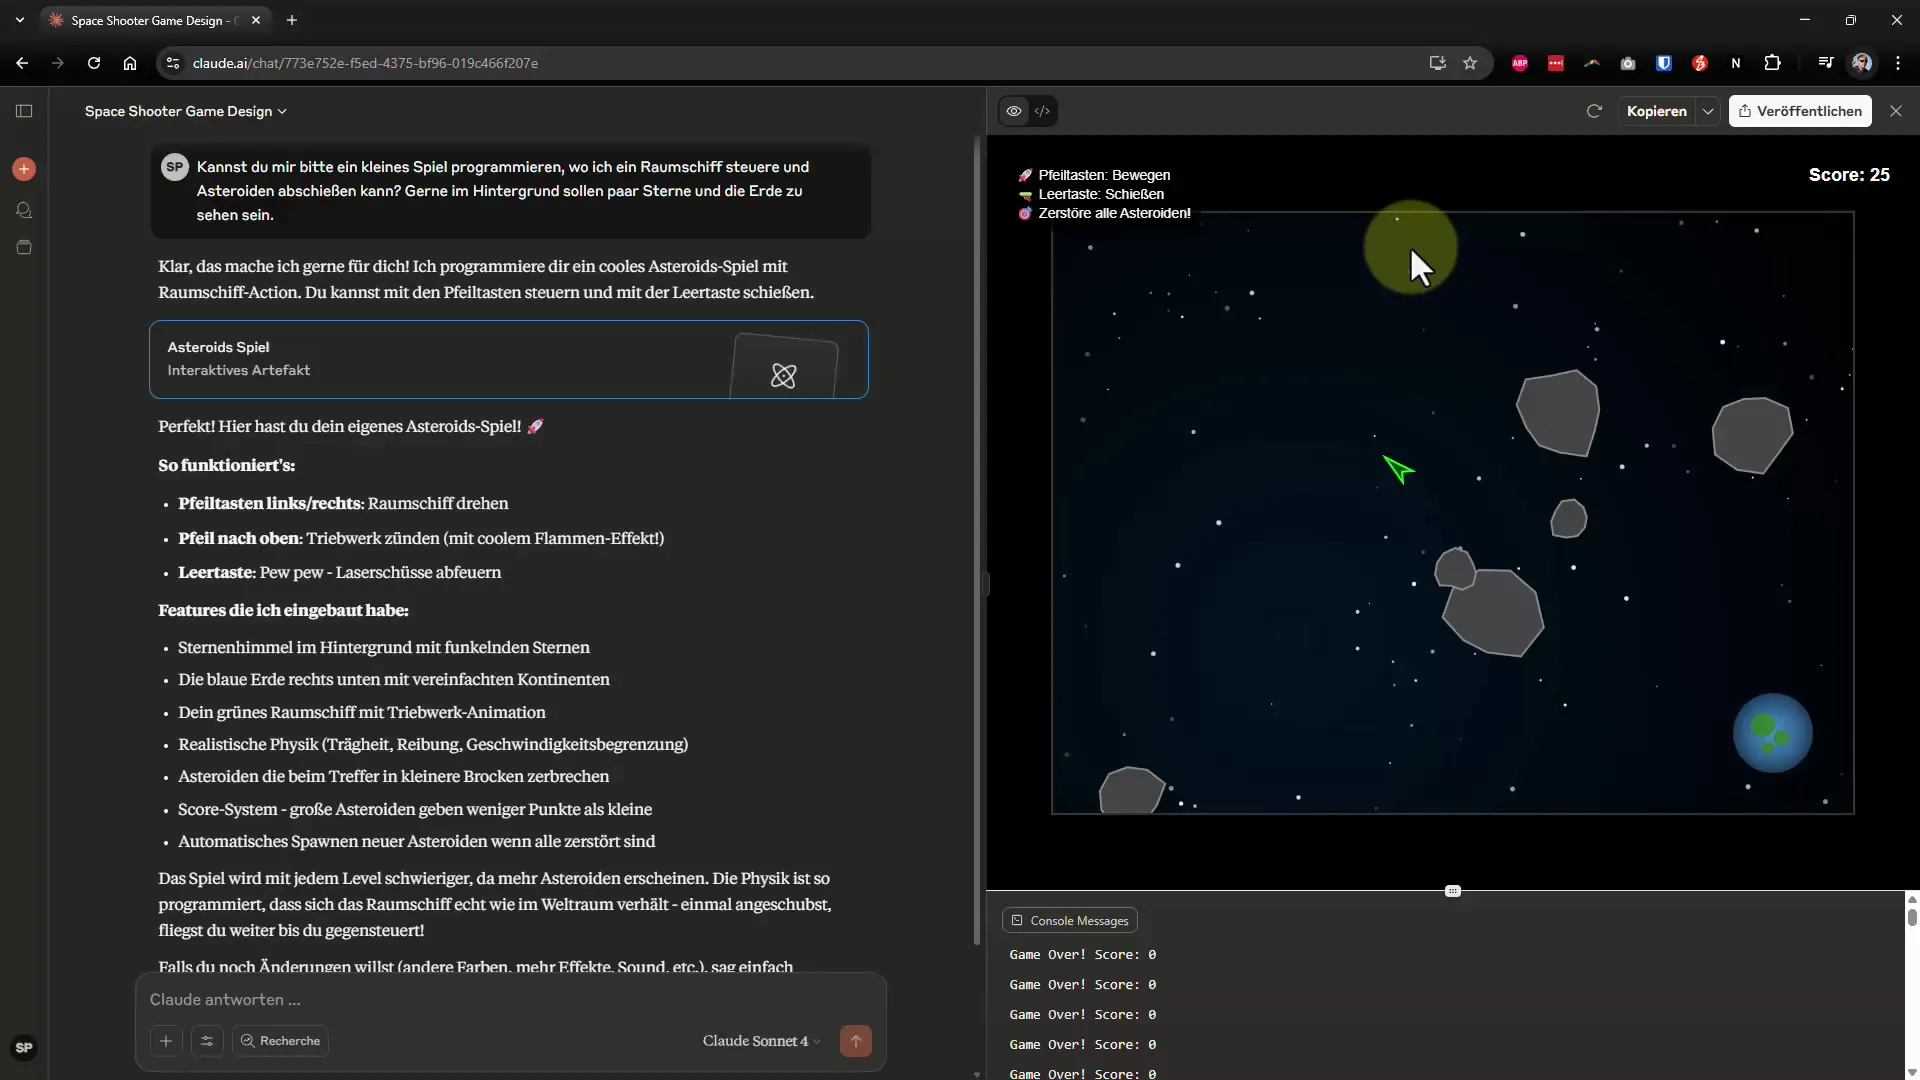The image size is (1920, 1080).
Task: Click 'Features die ich eingebaut habe:' heading
Action: (283, 610)
